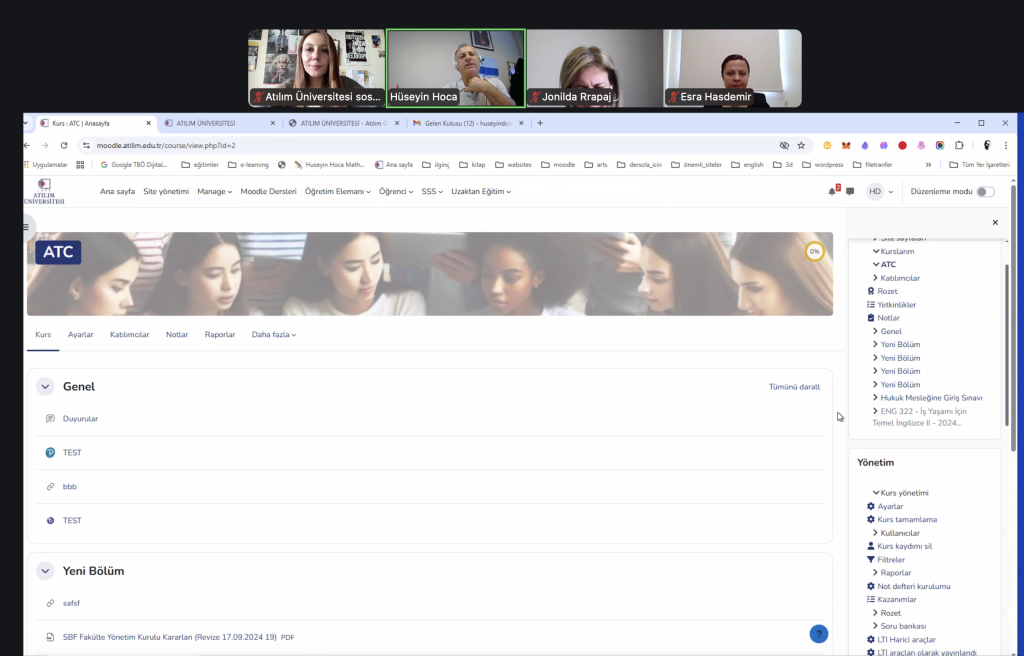
Task: Switch to the Raporlar tab
Action: coord(219,335)
